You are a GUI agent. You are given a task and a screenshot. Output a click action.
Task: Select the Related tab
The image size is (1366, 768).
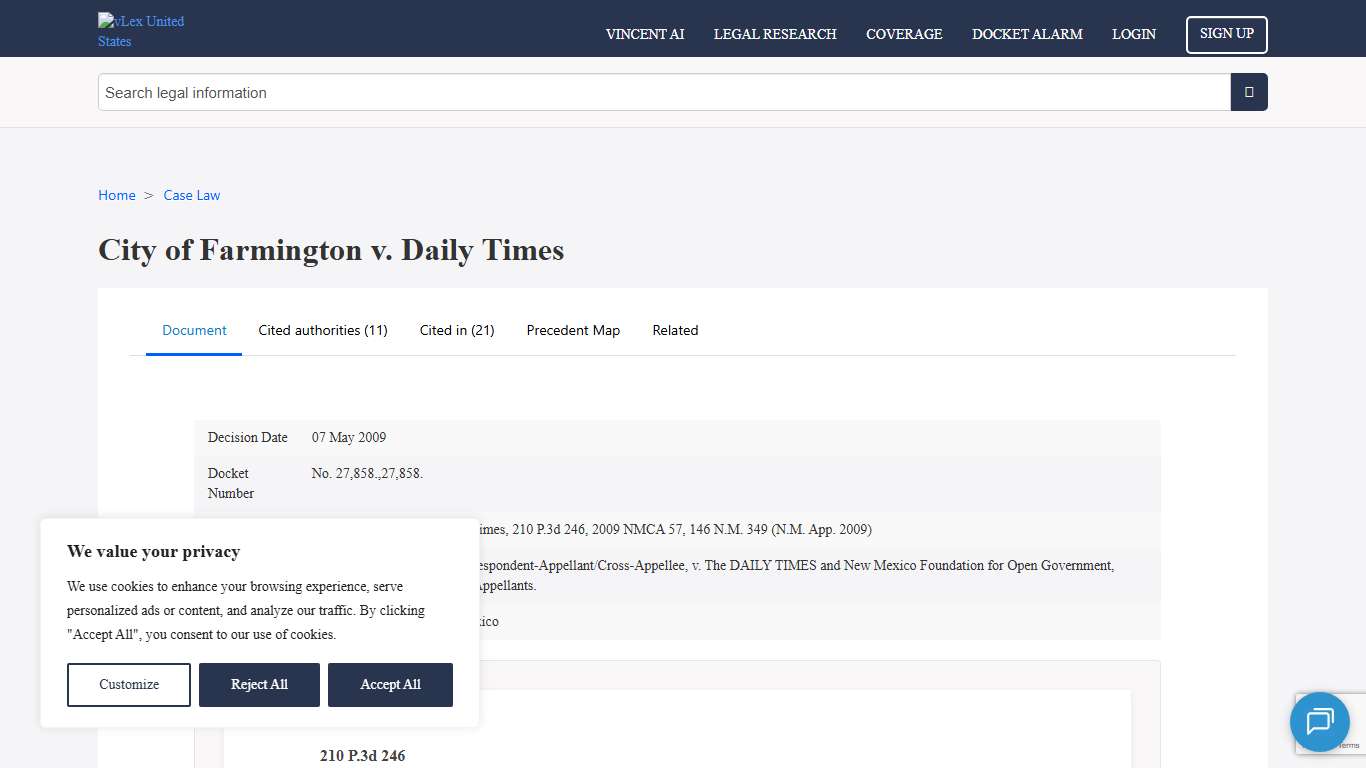675,330
